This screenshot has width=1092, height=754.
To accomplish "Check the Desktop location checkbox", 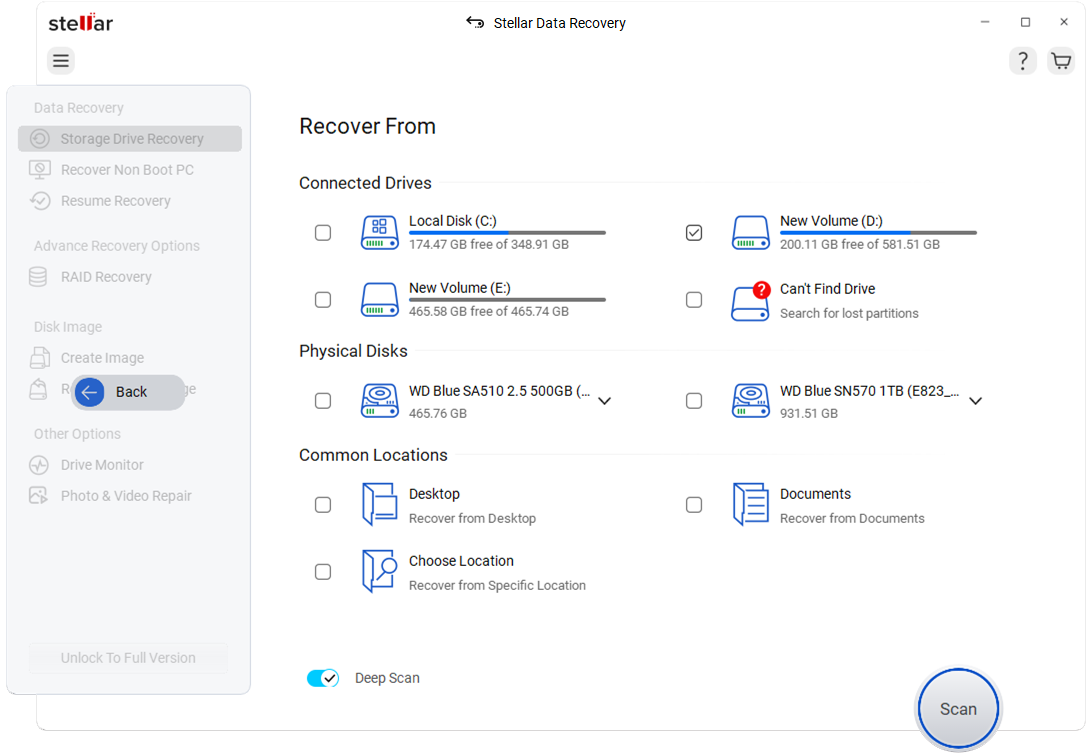I will coord(322,505).
